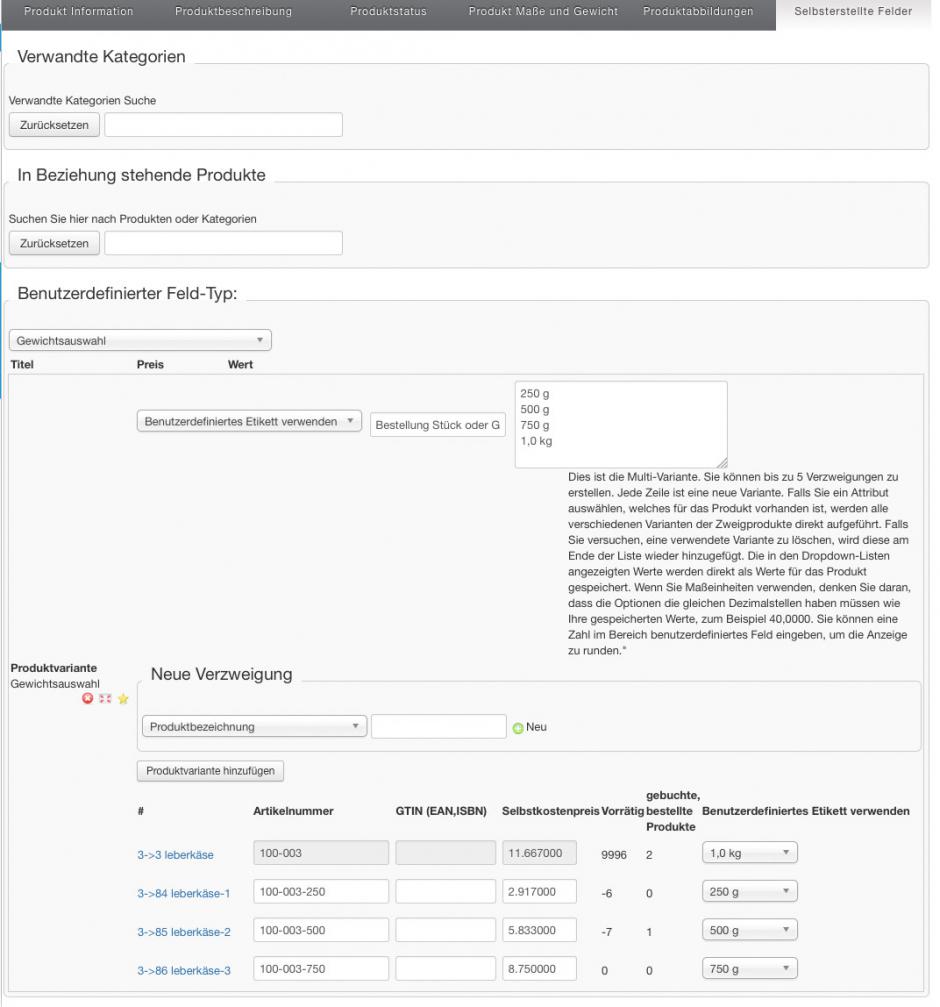The width and height of the screenshot is (940, 1007).
Task: Focus the Artikelnummer field containing 100-003-500
Action: 320,930
